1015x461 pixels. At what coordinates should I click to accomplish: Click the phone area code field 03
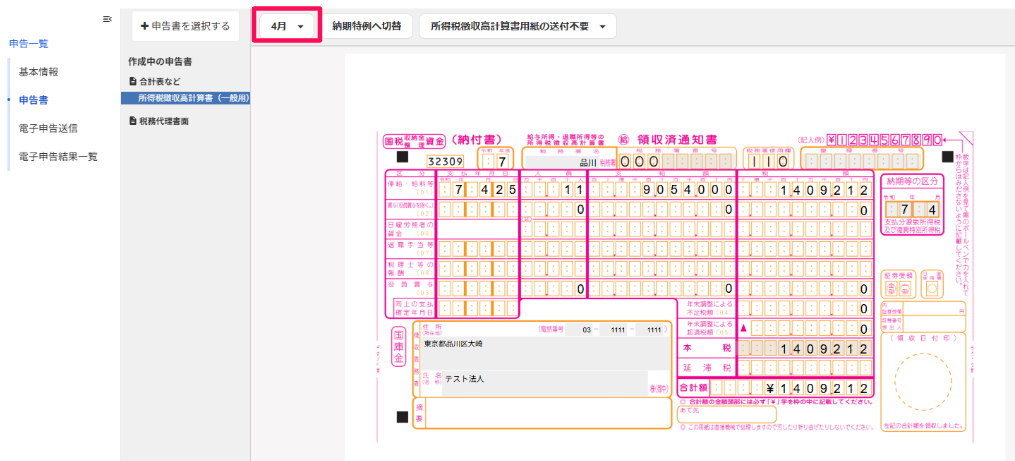[x=580, y=330]
